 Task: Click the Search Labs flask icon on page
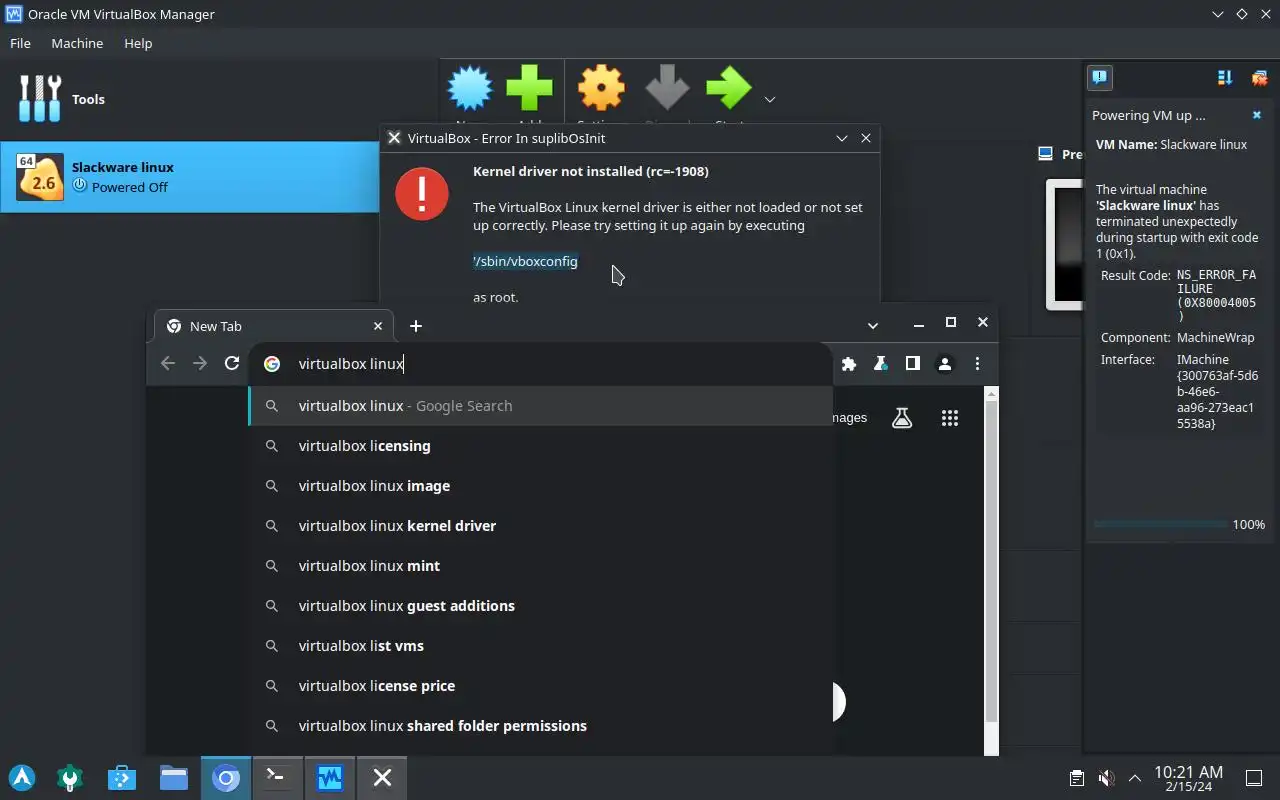pyautogui.click(x=902, y=418)
